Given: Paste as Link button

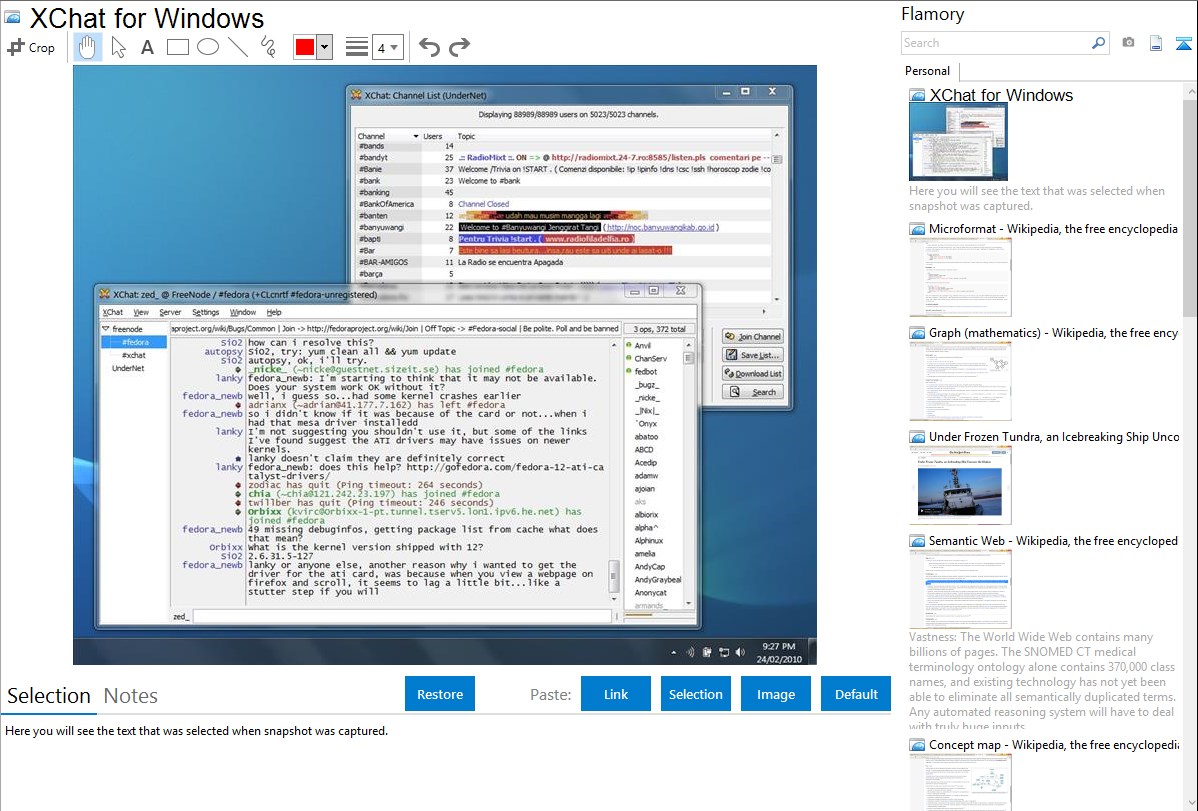Looking at the screenshot, I should (616, 694).
